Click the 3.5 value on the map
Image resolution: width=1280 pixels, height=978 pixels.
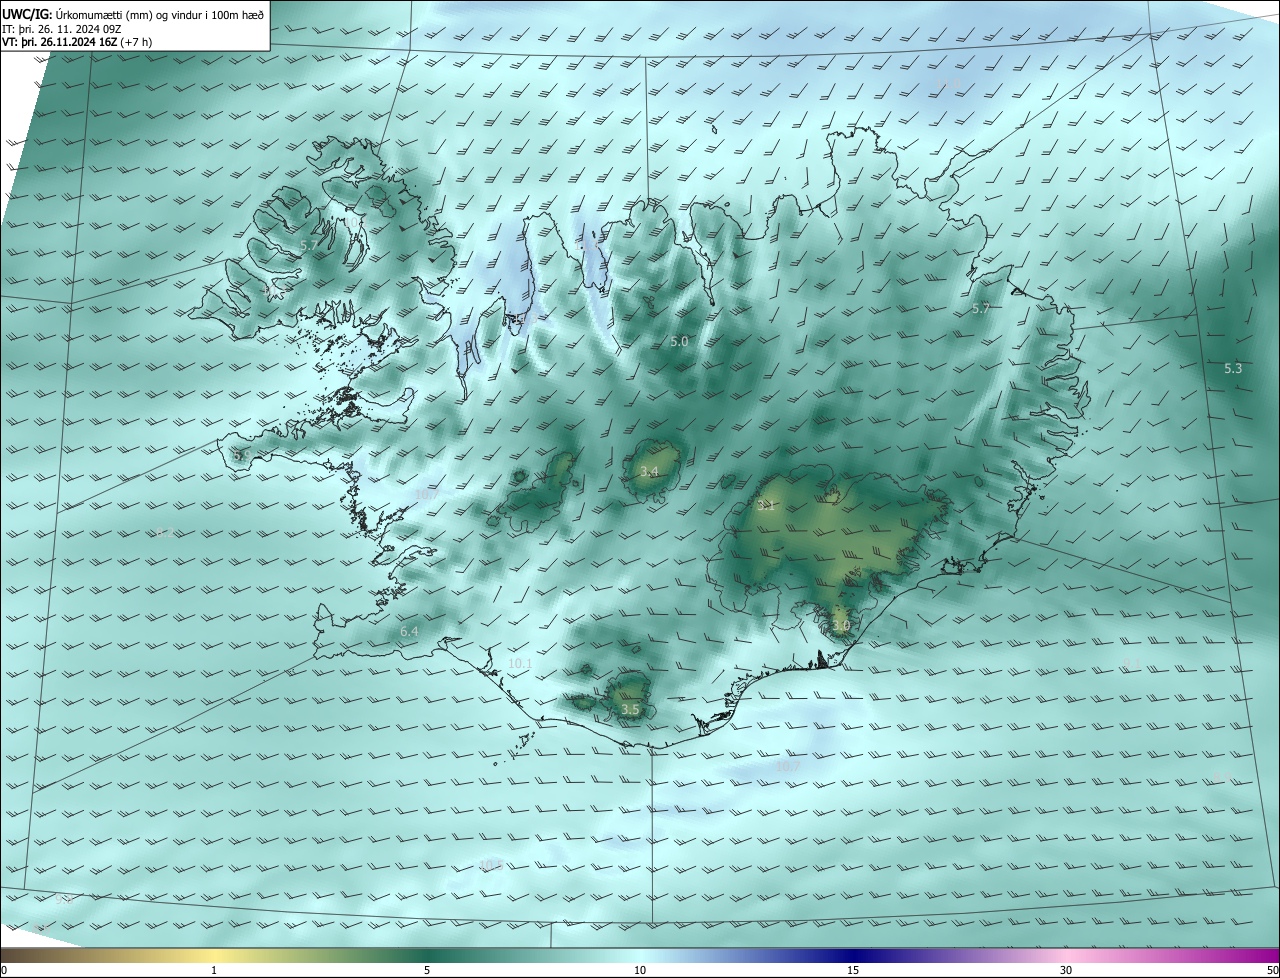pyautogui.click(x=630, y=710)
